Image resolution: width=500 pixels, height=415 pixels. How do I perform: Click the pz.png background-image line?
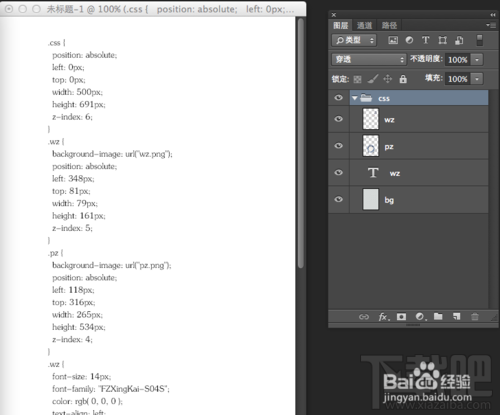(x=112, y=265)
